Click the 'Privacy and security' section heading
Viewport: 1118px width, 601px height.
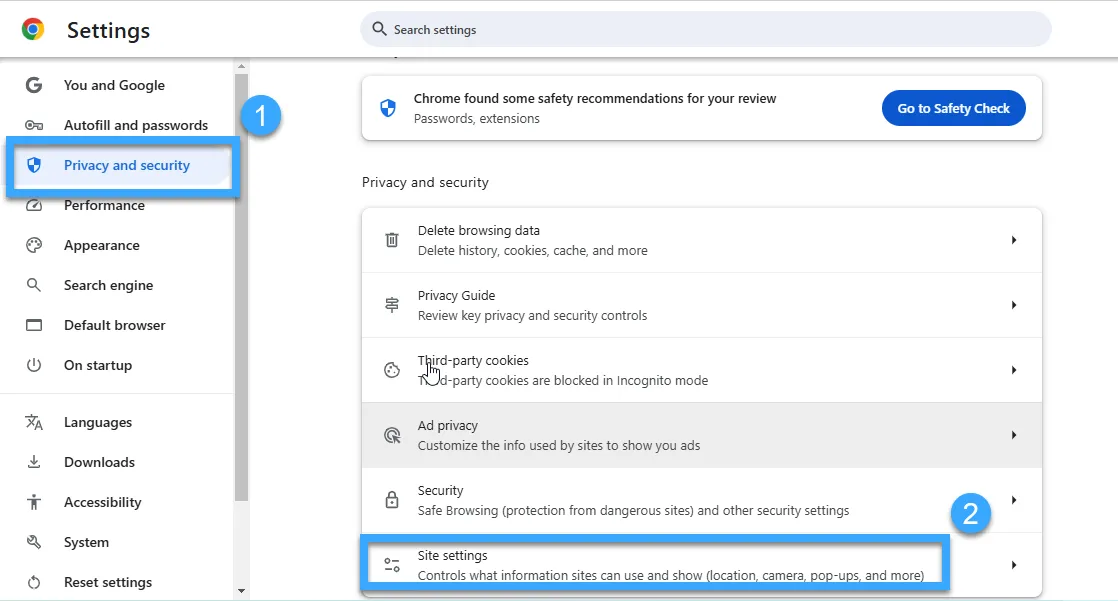tap(425, 183)
